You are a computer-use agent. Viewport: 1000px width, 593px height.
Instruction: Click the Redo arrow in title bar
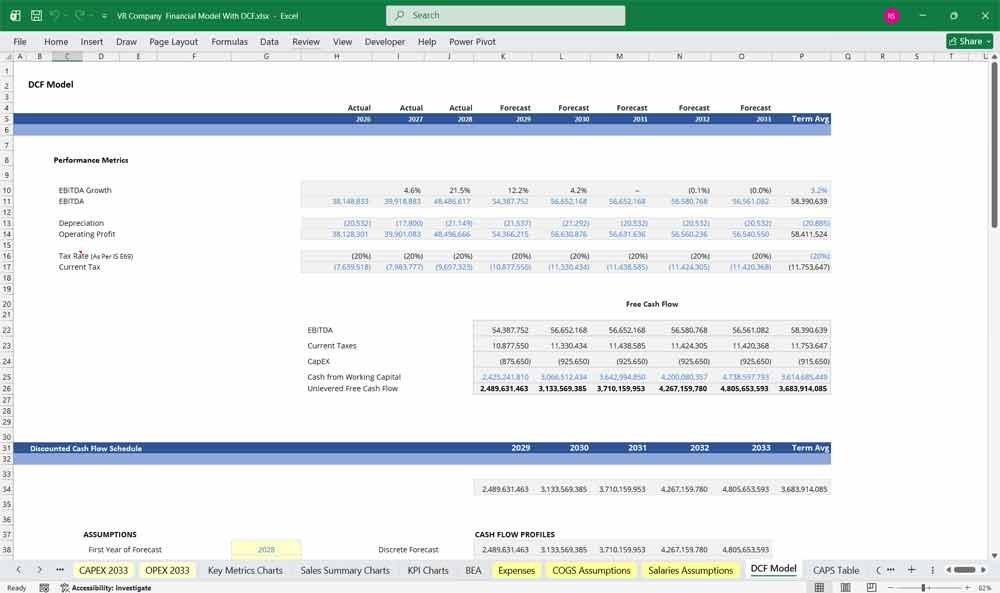pyautogui.click(x=80, y=15)
